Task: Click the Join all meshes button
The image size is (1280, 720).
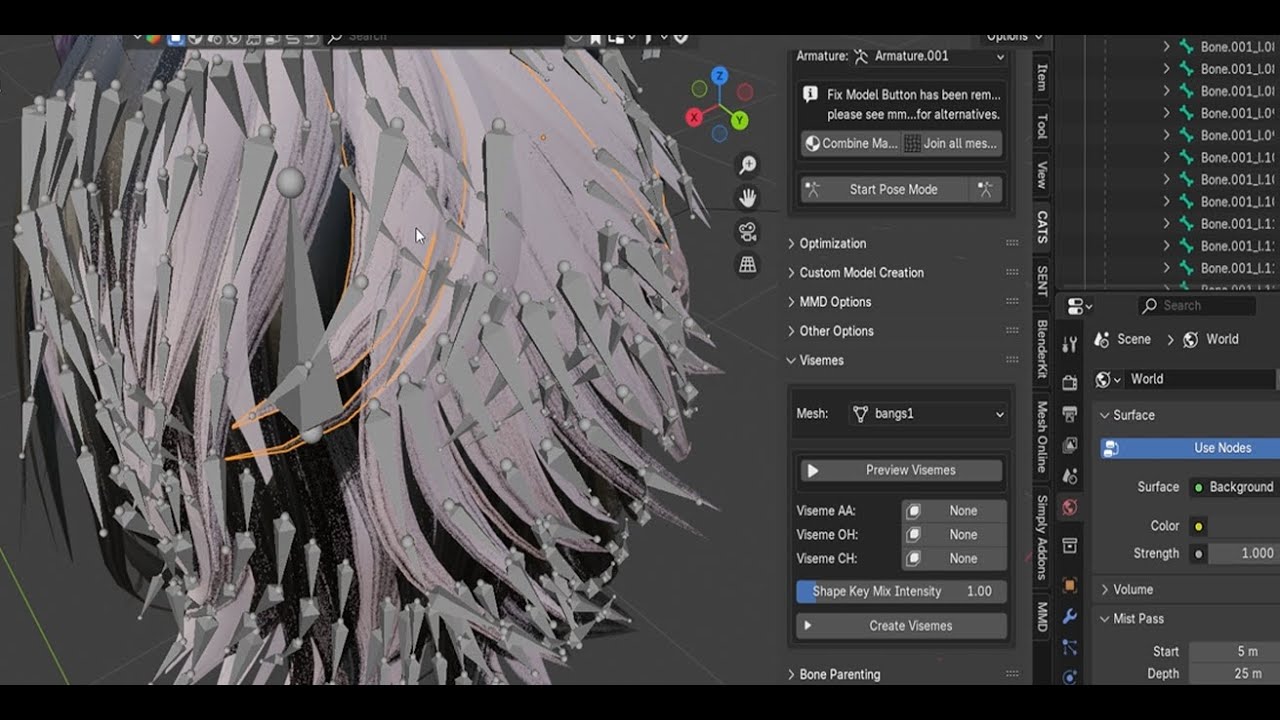Action: tap(952, 143)
